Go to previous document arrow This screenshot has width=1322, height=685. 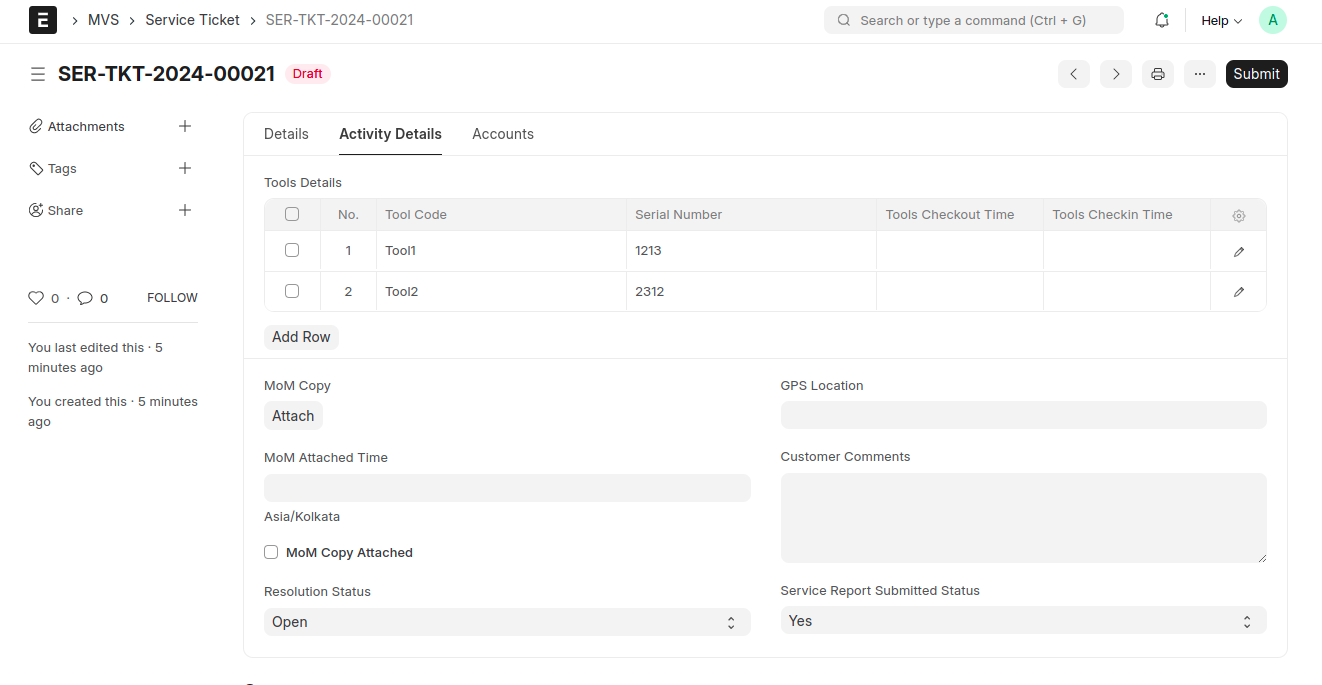[1073, 74]
